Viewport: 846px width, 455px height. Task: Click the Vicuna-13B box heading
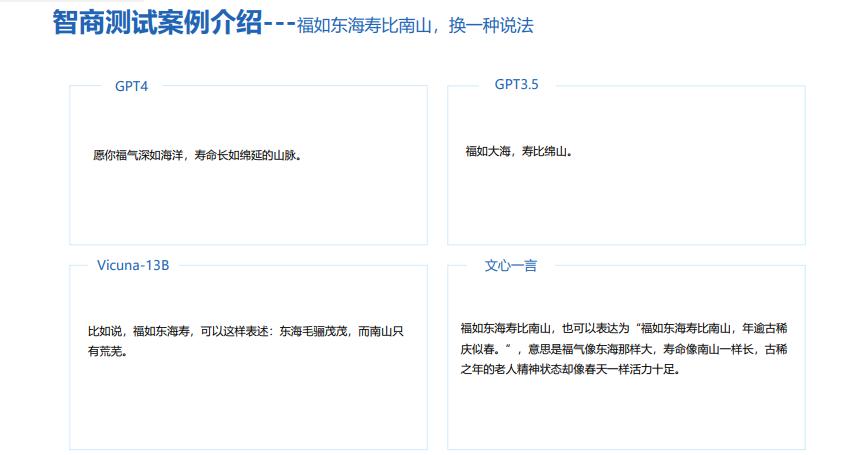tap(133, 266)
